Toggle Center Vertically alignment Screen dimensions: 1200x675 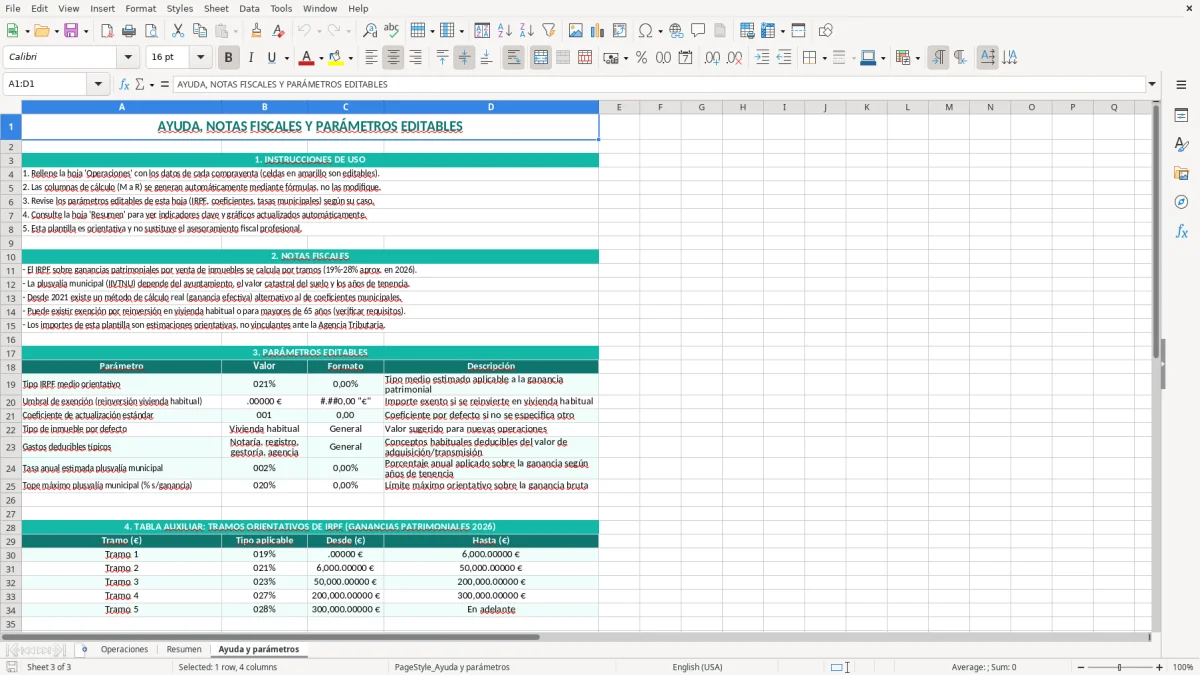coord(464,58)
